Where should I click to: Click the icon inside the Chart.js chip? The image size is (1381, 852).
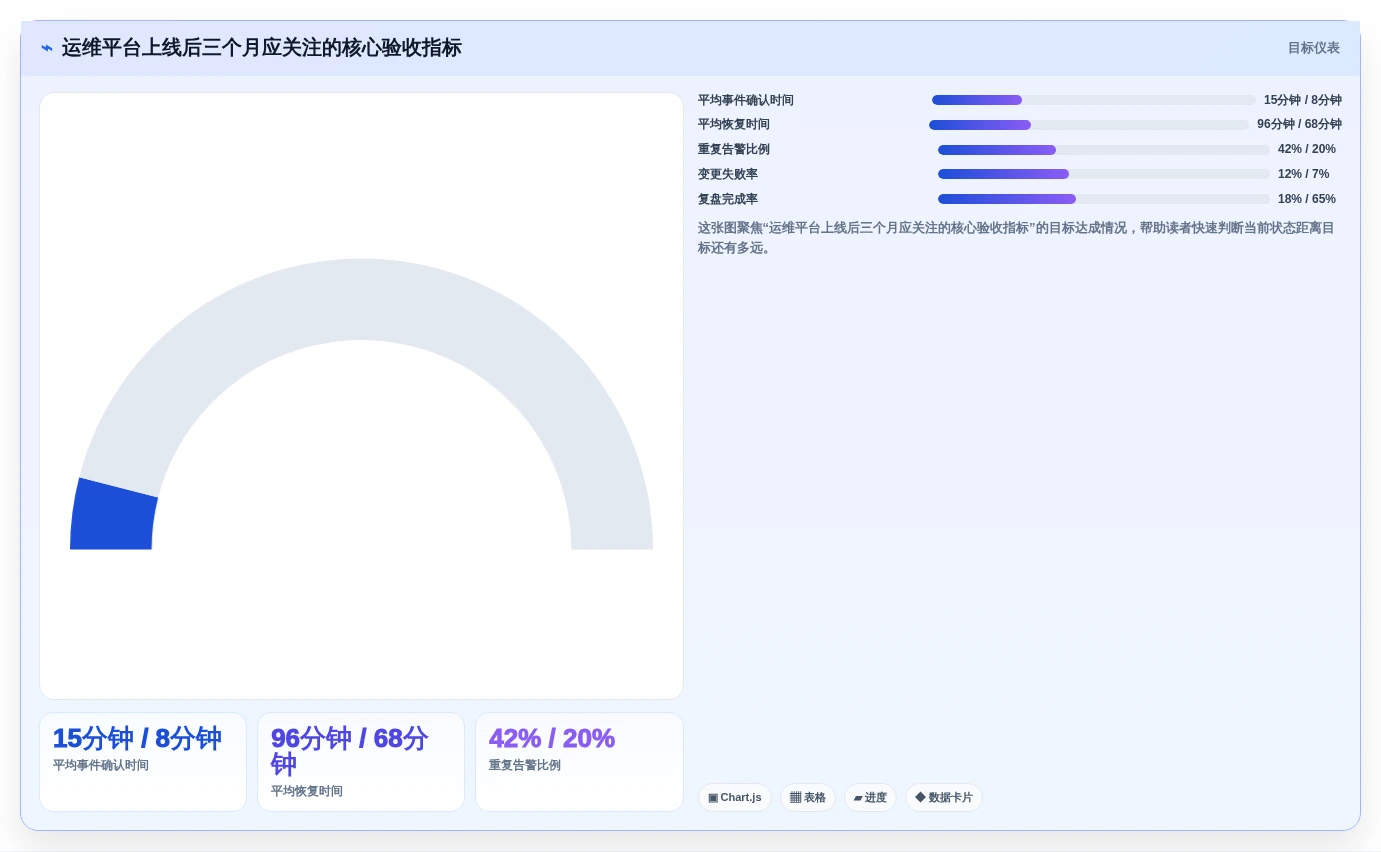point(713,798)
